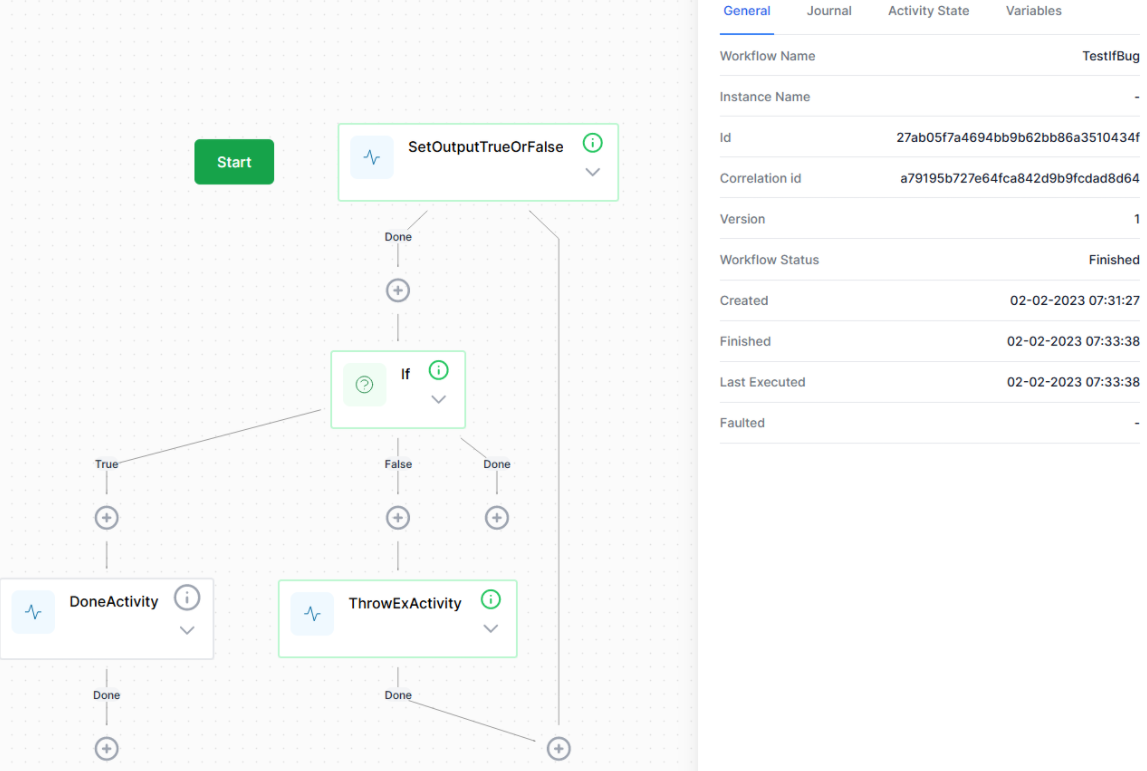Expand chevron on ThrowExActivity

491,628
